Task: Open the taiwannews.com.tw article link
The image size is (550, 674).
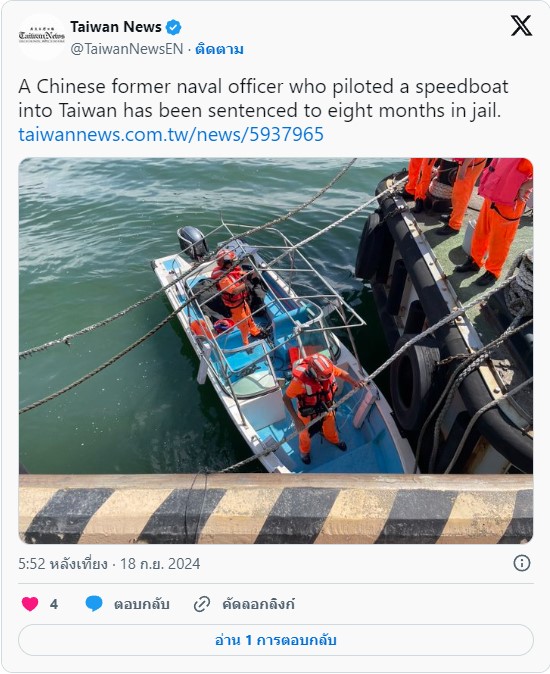Action: pyautogui.click(x=171, y=135)
